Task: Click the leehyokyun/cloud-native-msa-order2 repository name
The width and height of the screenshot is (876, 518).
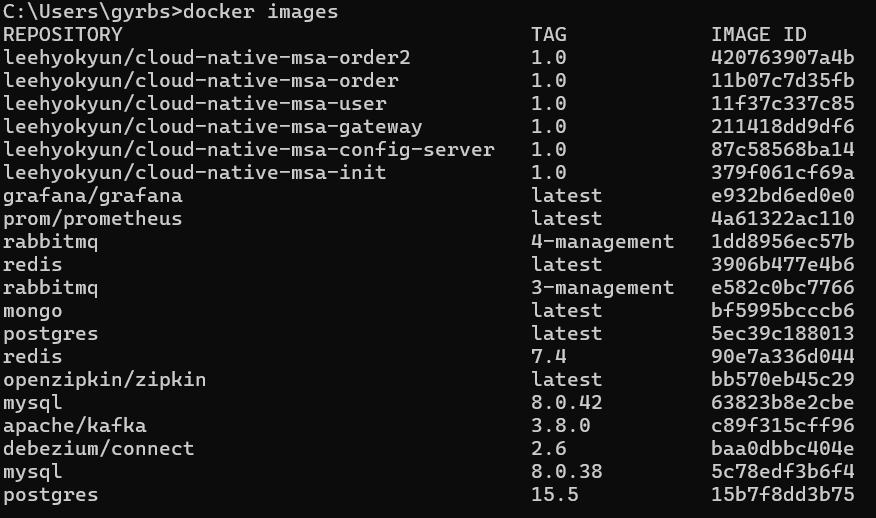Action: 207,58
